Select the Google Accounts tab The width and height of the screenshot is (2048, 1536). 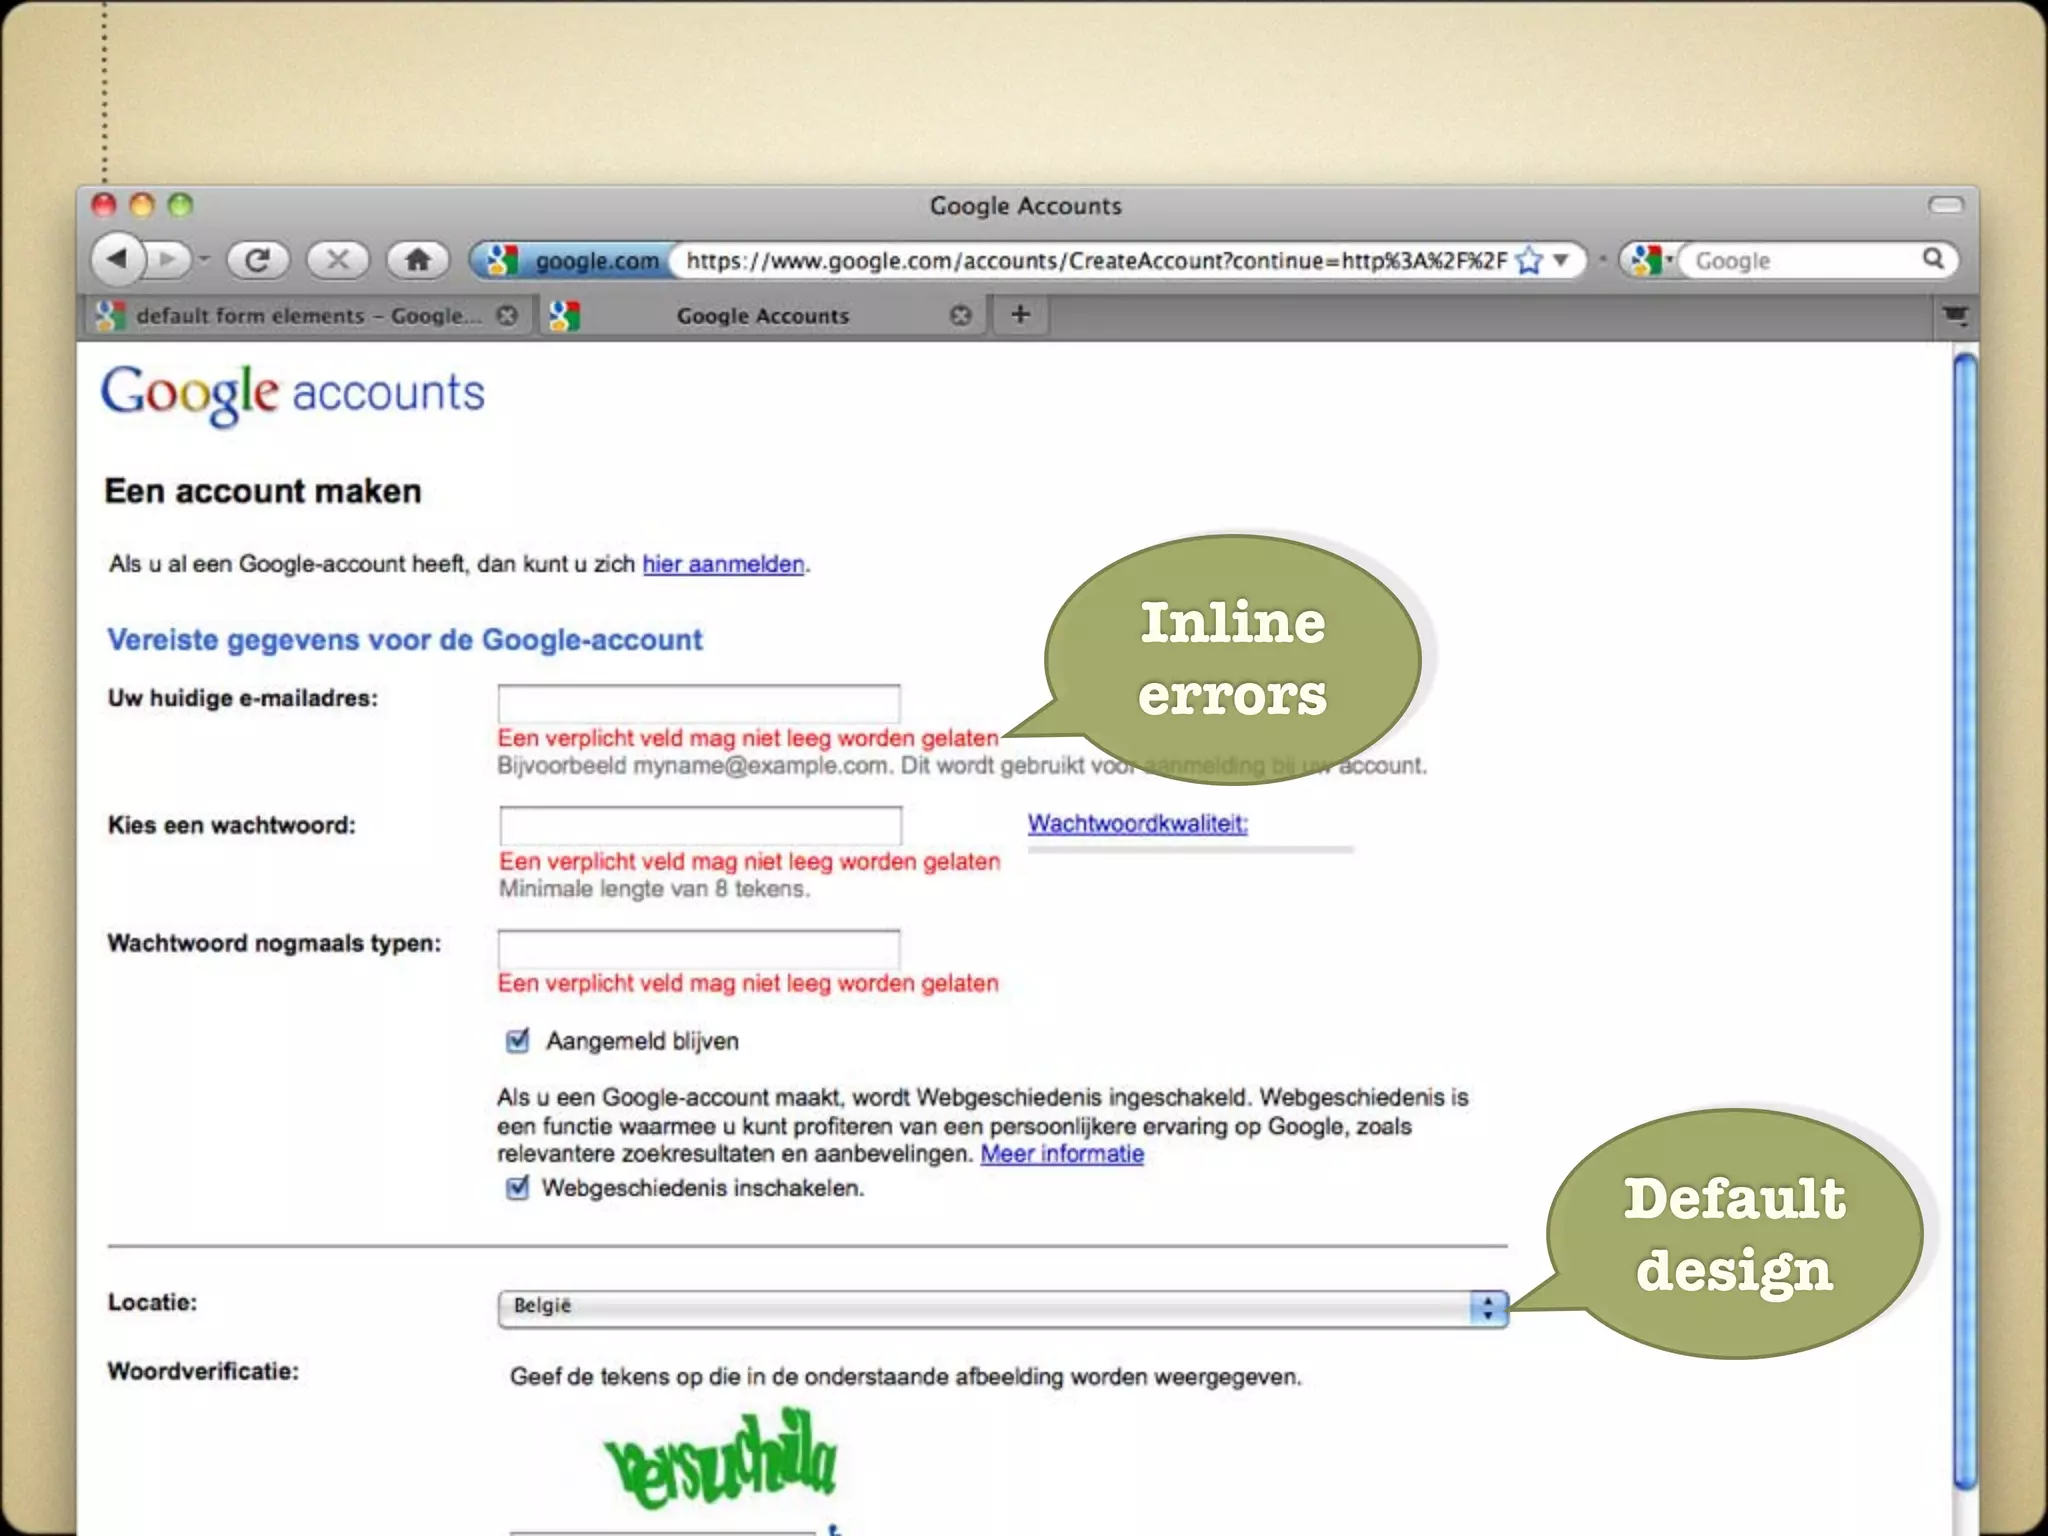(x=762, y=316)
